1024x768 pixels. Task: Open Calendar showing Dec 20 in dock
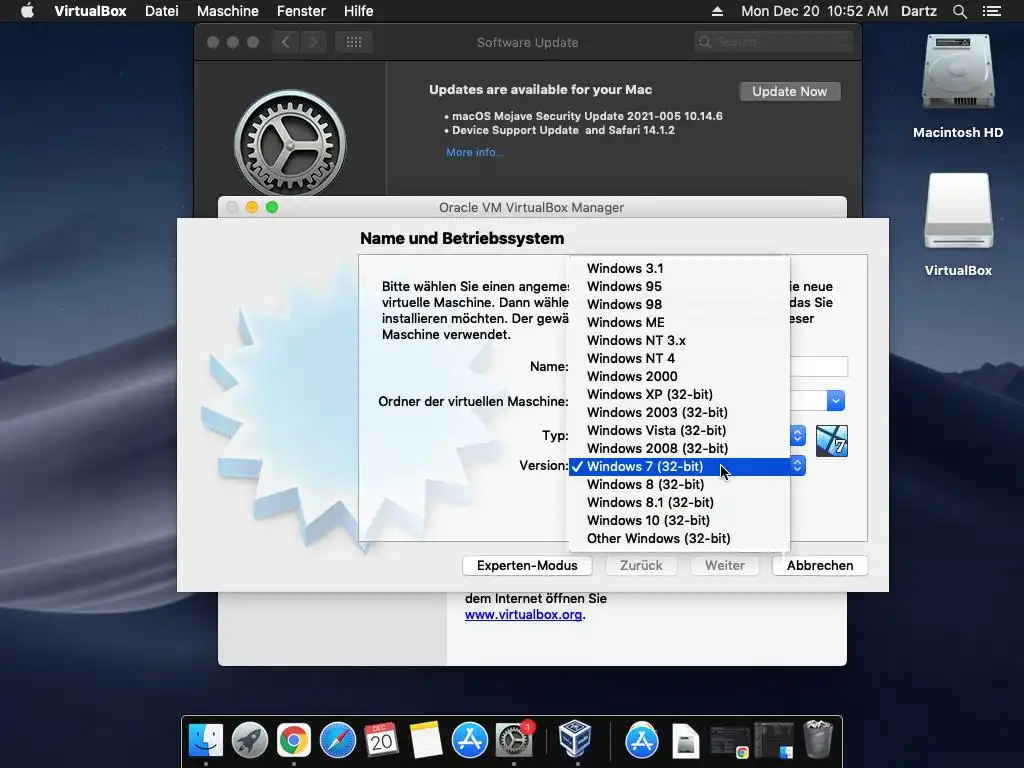(x=381, y=741)
